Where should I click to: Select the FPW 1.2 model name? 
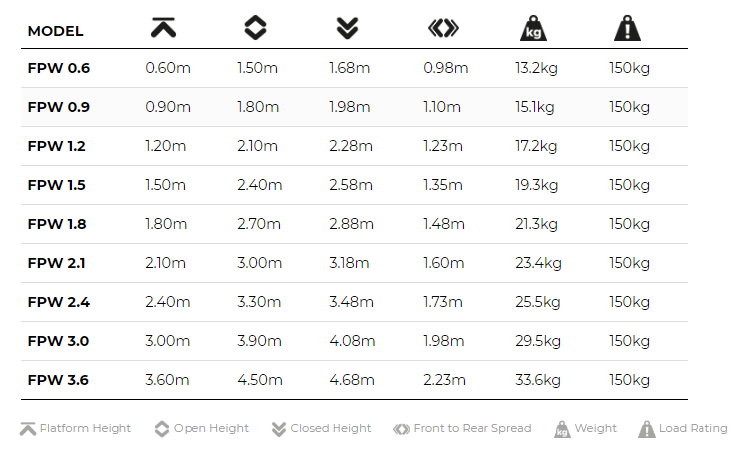(x=56, y=146)
